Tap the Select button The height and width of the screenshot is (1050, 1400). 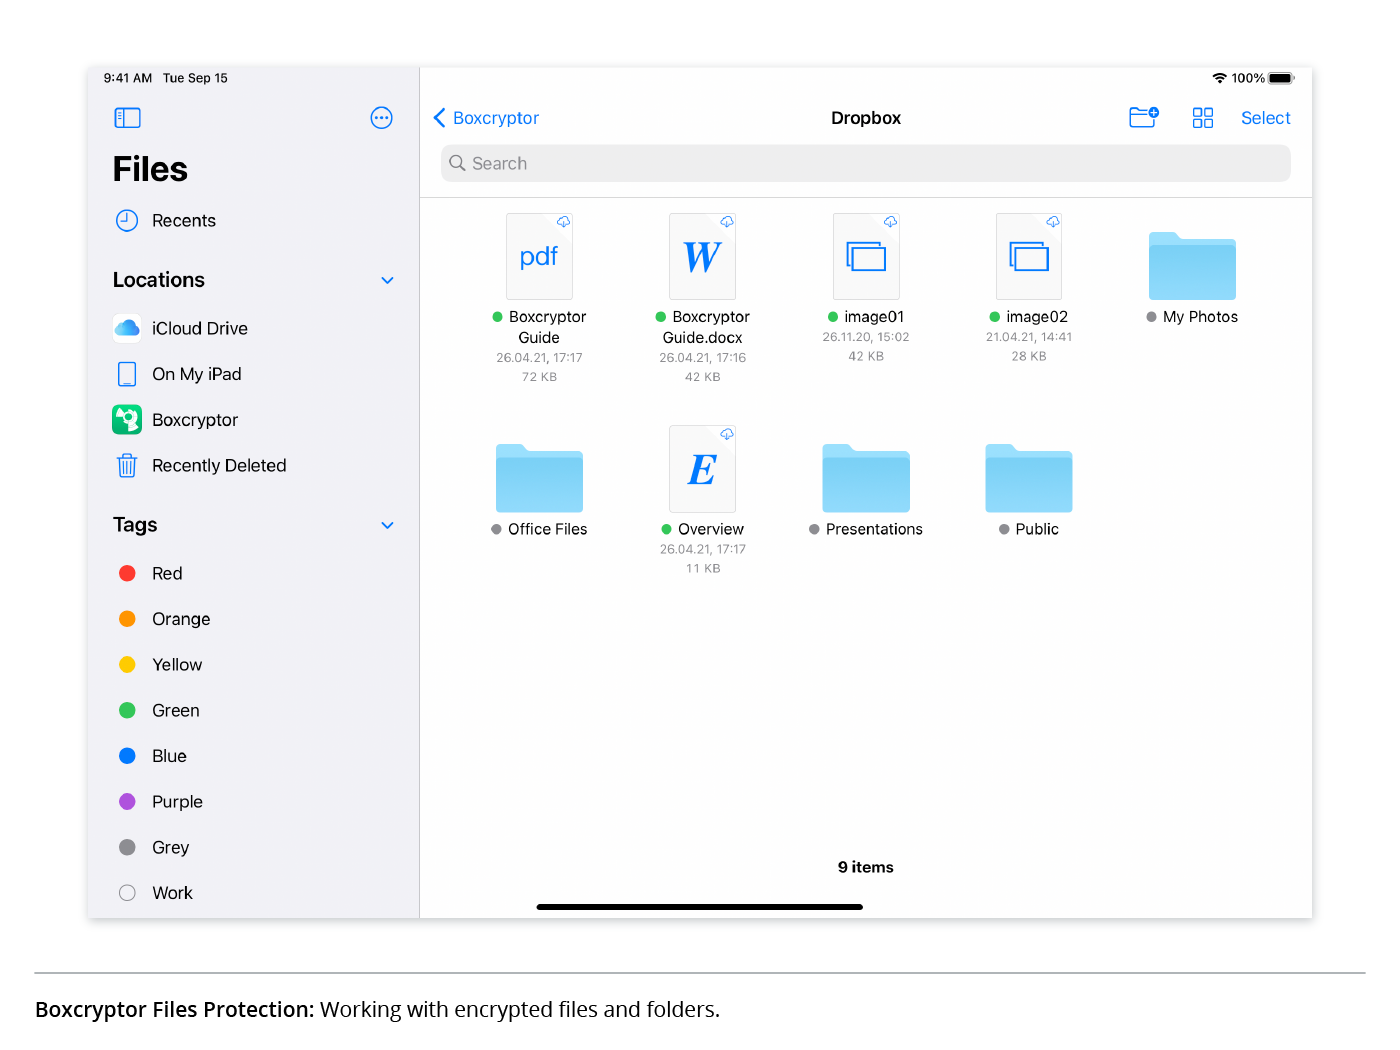pos(1266,118)
